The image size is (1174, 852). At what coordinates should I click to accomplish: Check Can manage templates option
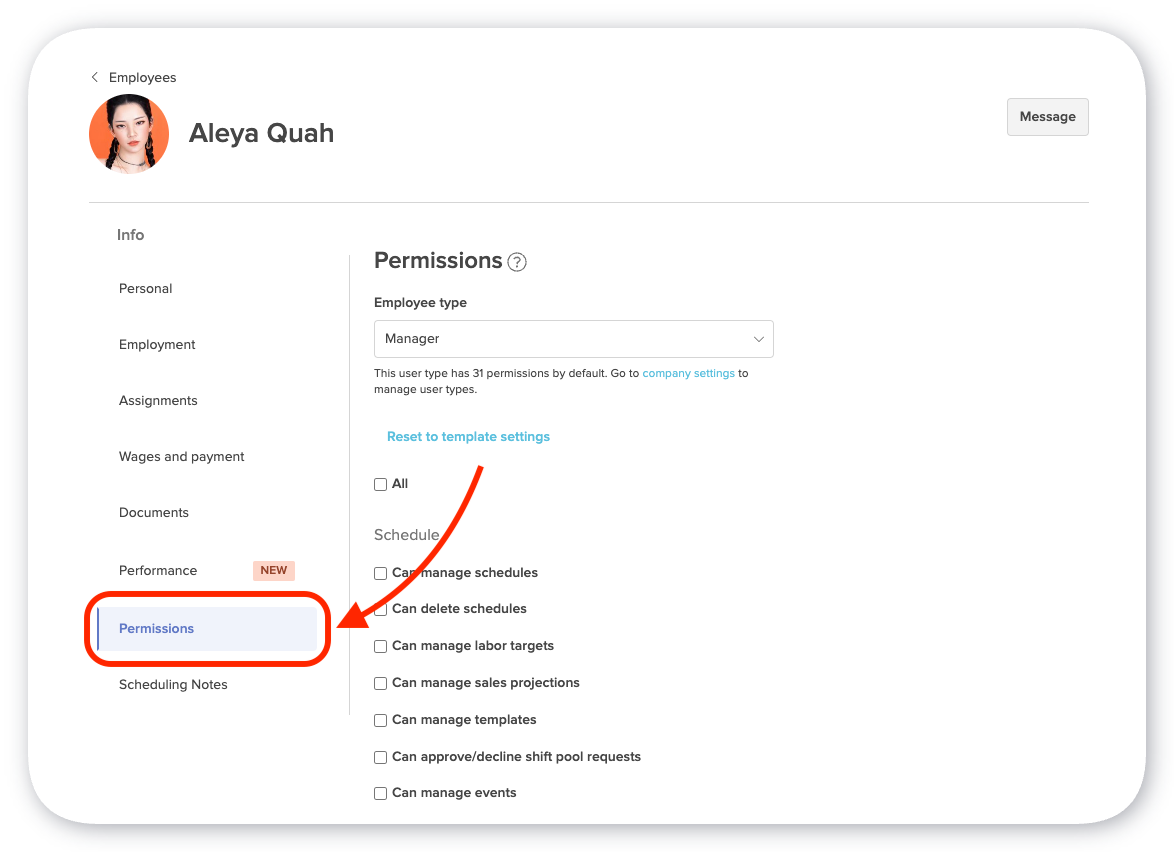(x=380, y=720)
